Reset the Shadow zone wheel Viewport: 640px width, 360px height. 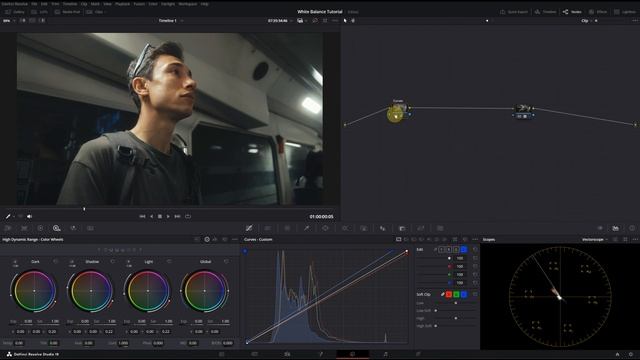point(112,261)
